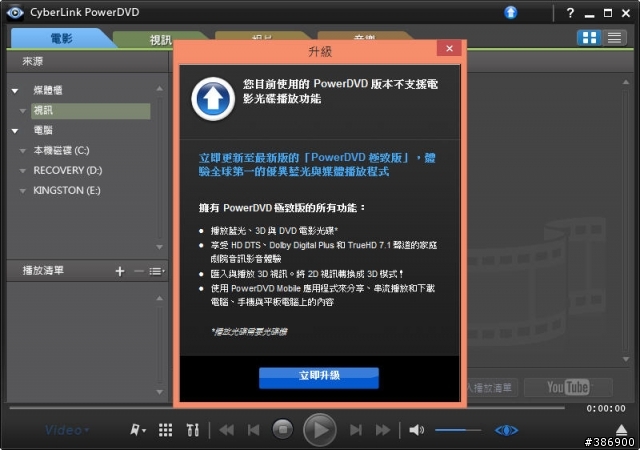
Task: Collapse the 媒體櫃 media library node
Action: [x=15, y=91]
